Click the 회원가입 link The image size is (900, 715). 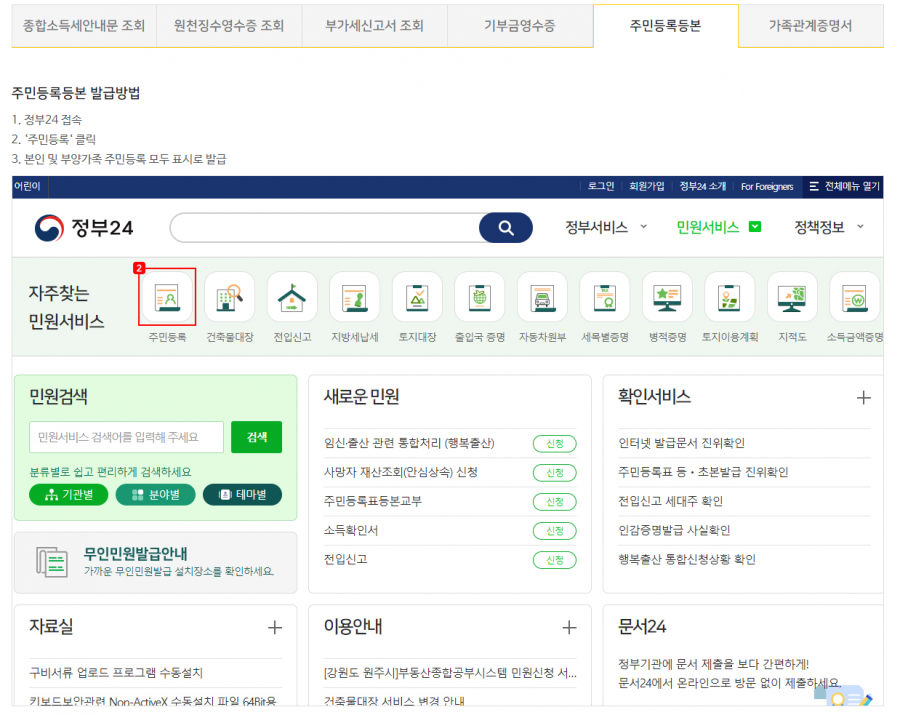click(x=646, y=186)
